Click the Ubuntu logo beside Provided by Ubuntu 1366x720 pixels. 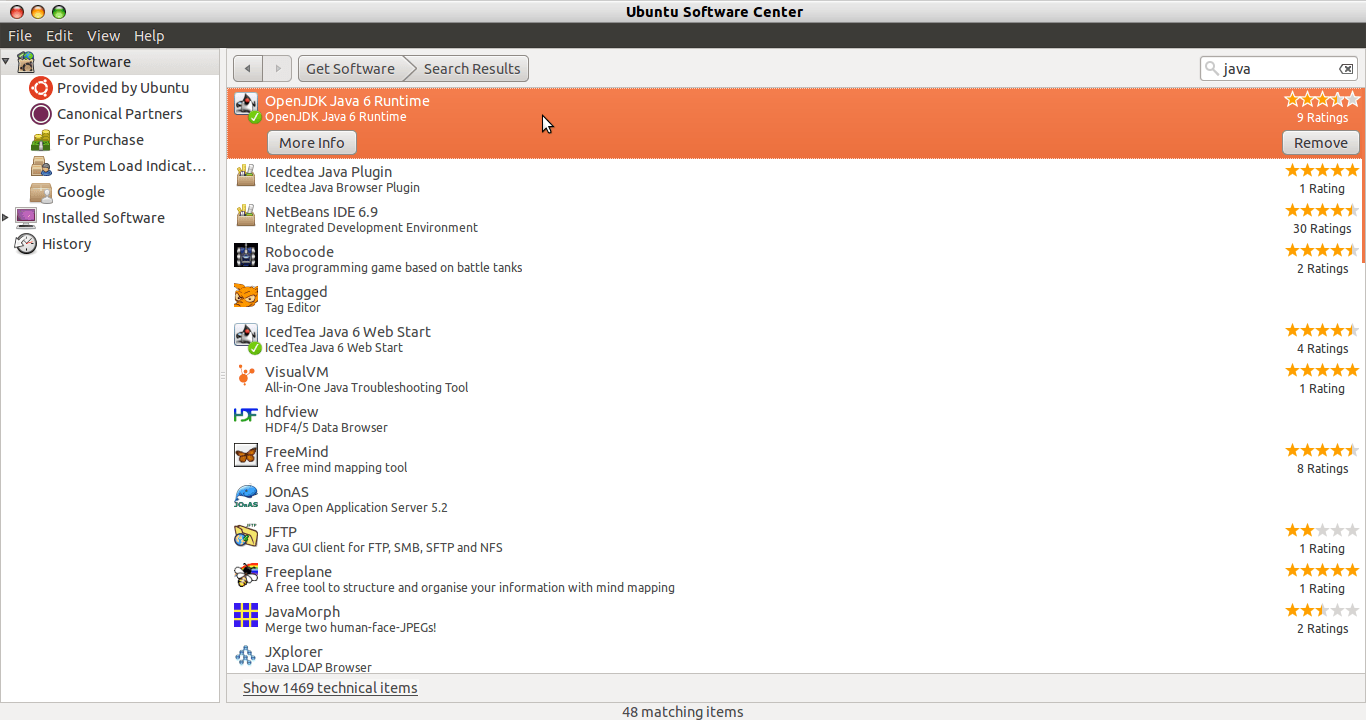pos(41,88)
